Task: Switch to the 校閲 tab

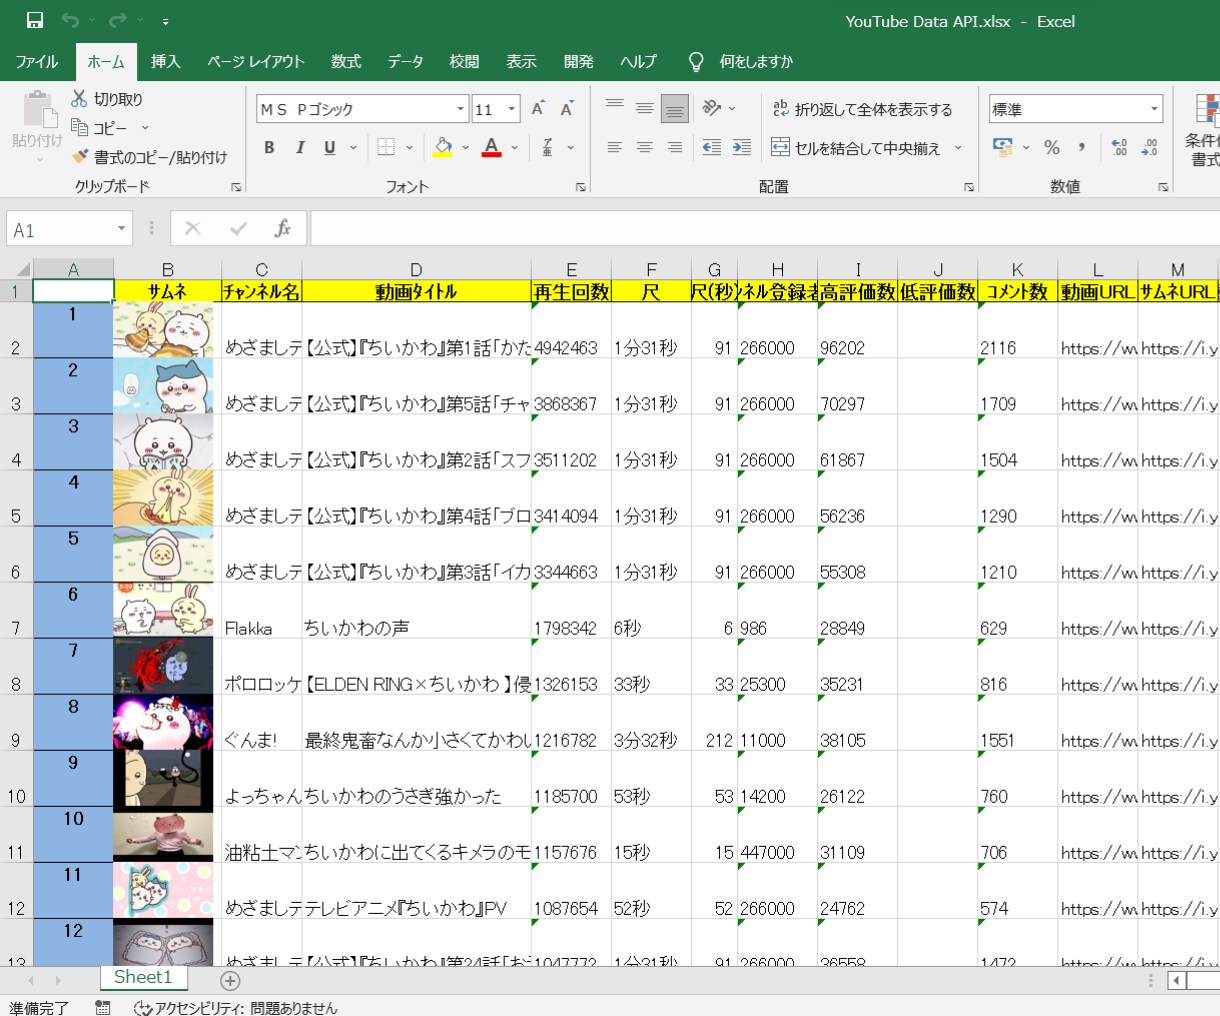Action: pos(464,61)
